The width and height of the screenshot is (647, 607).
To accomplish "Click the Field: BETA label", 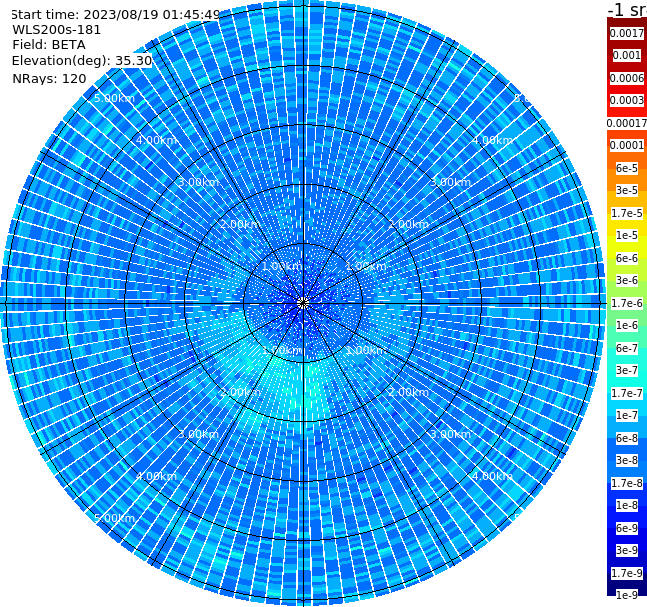I will (49, 45).
